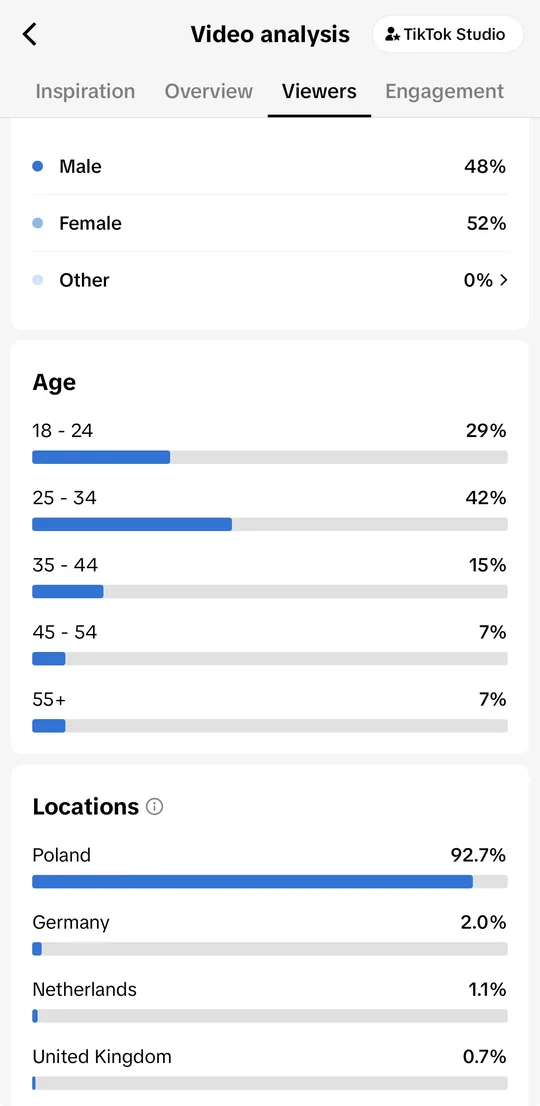This screenshot has width=540, height=1106.
Task: Click the Poland location bar
Action: 270,882
